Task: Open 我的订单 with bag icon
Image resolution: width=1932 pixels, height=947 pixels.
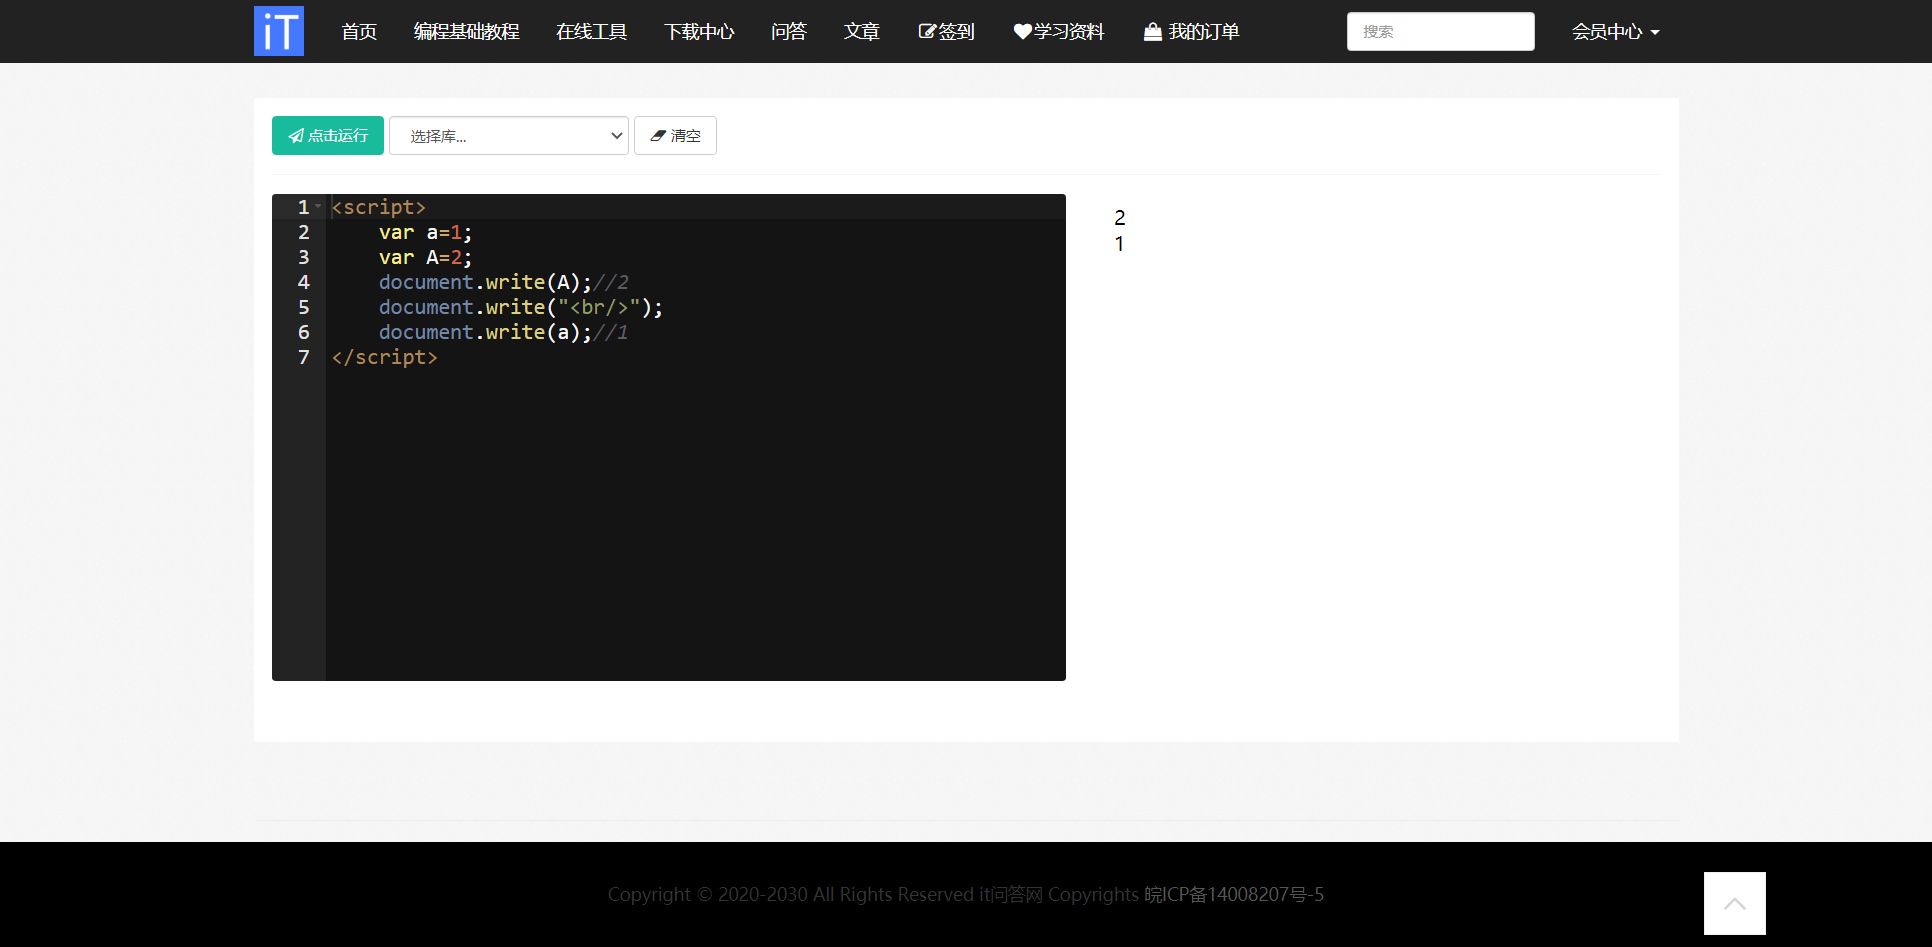Action: coord(1192,32)
